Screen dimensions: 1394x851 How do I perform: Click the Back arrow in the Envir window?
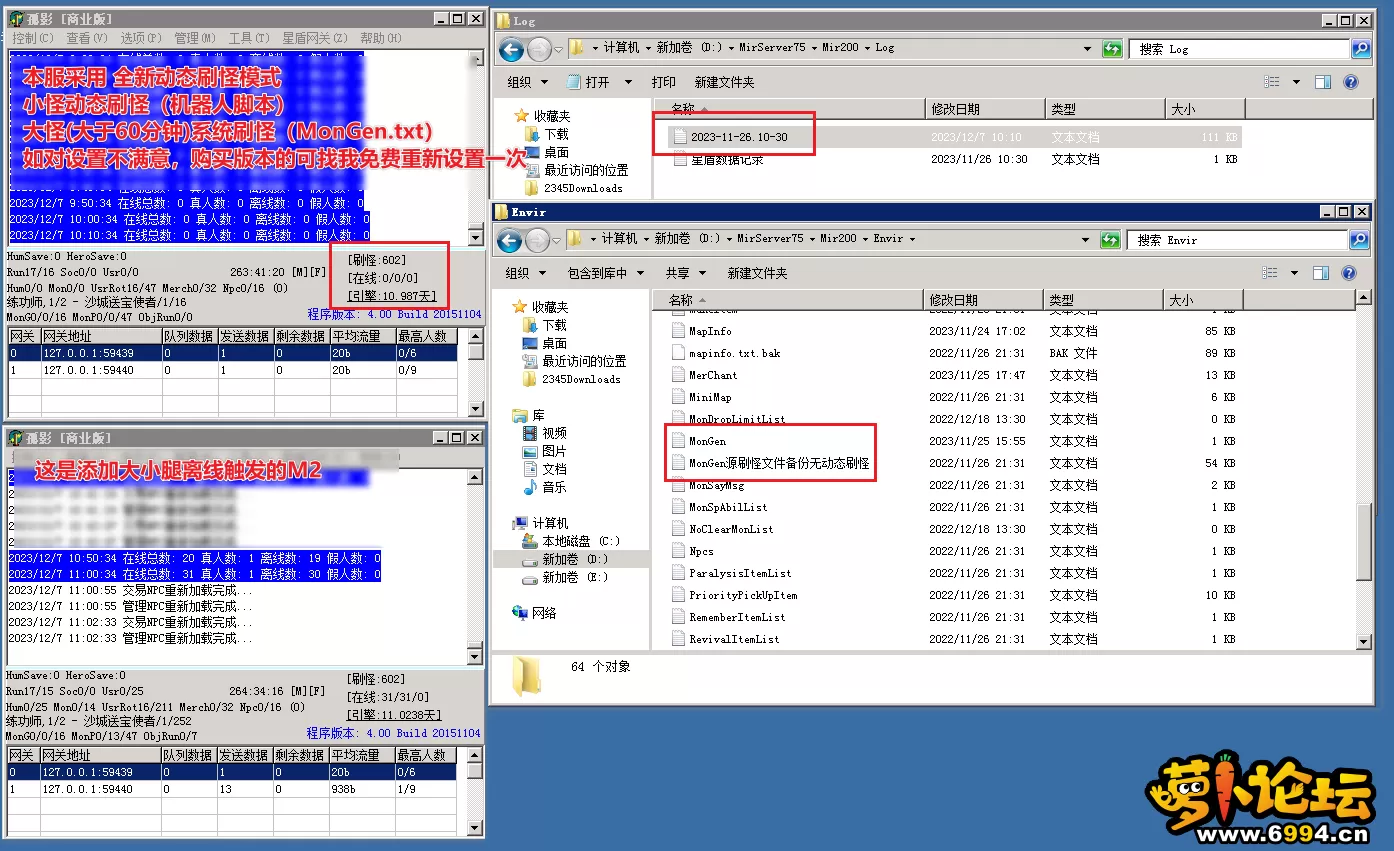point(511,240)
